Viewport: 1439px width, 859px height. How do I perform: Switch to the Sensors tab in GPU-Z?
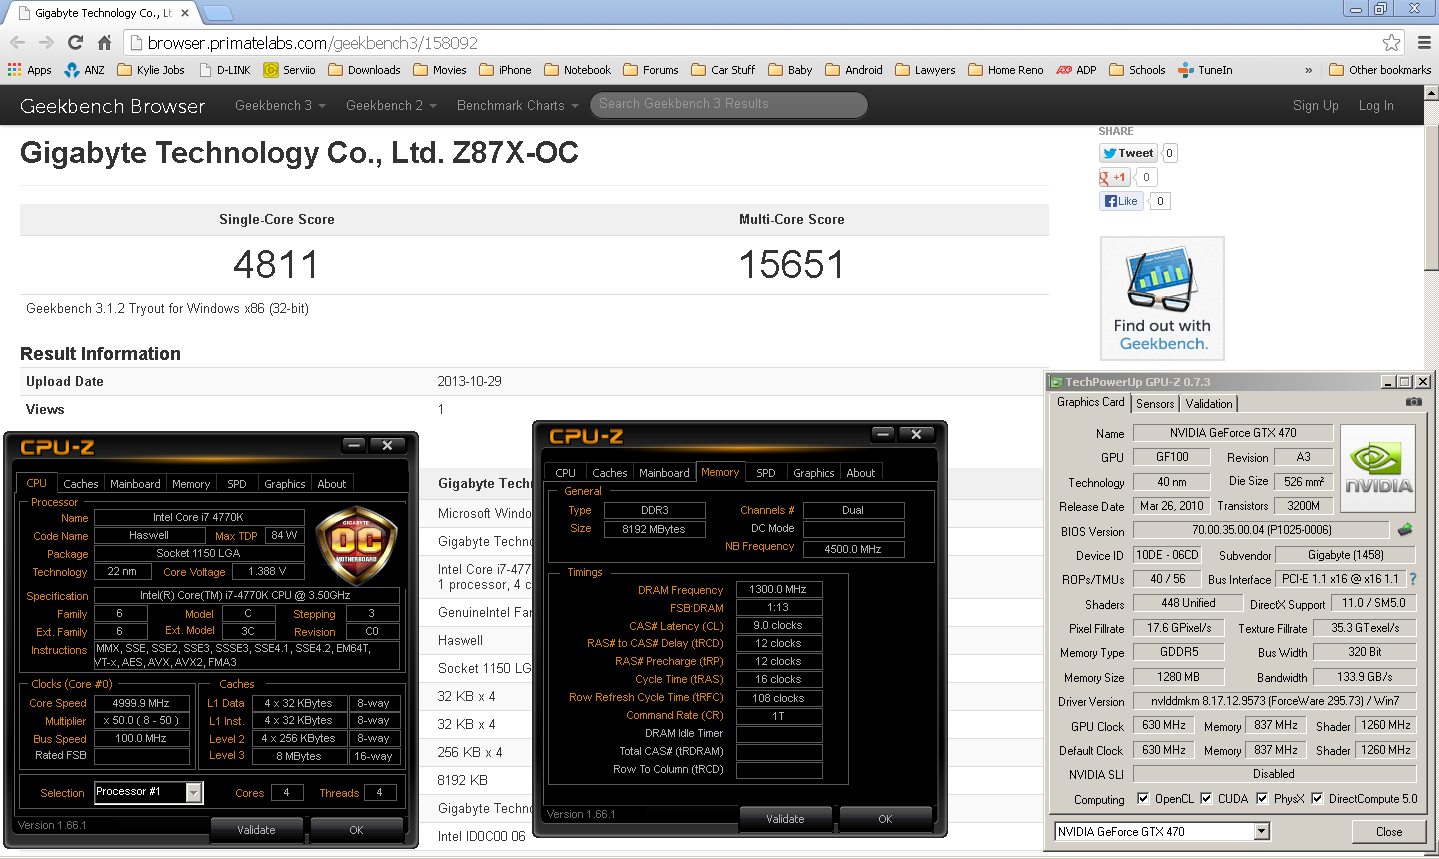point(1155,404)
